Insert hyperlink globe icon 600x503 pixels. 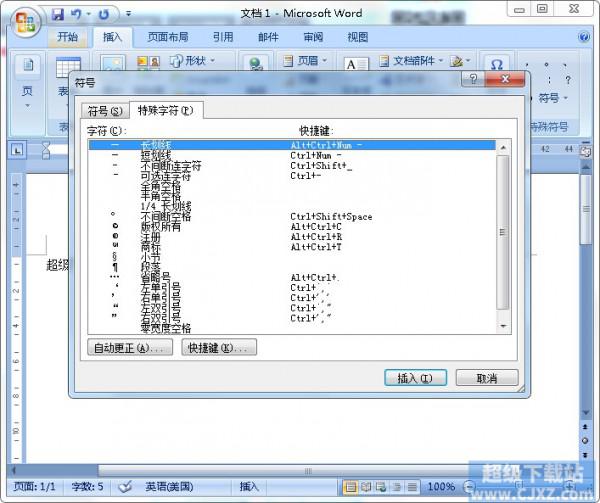[x=256, y=63]
